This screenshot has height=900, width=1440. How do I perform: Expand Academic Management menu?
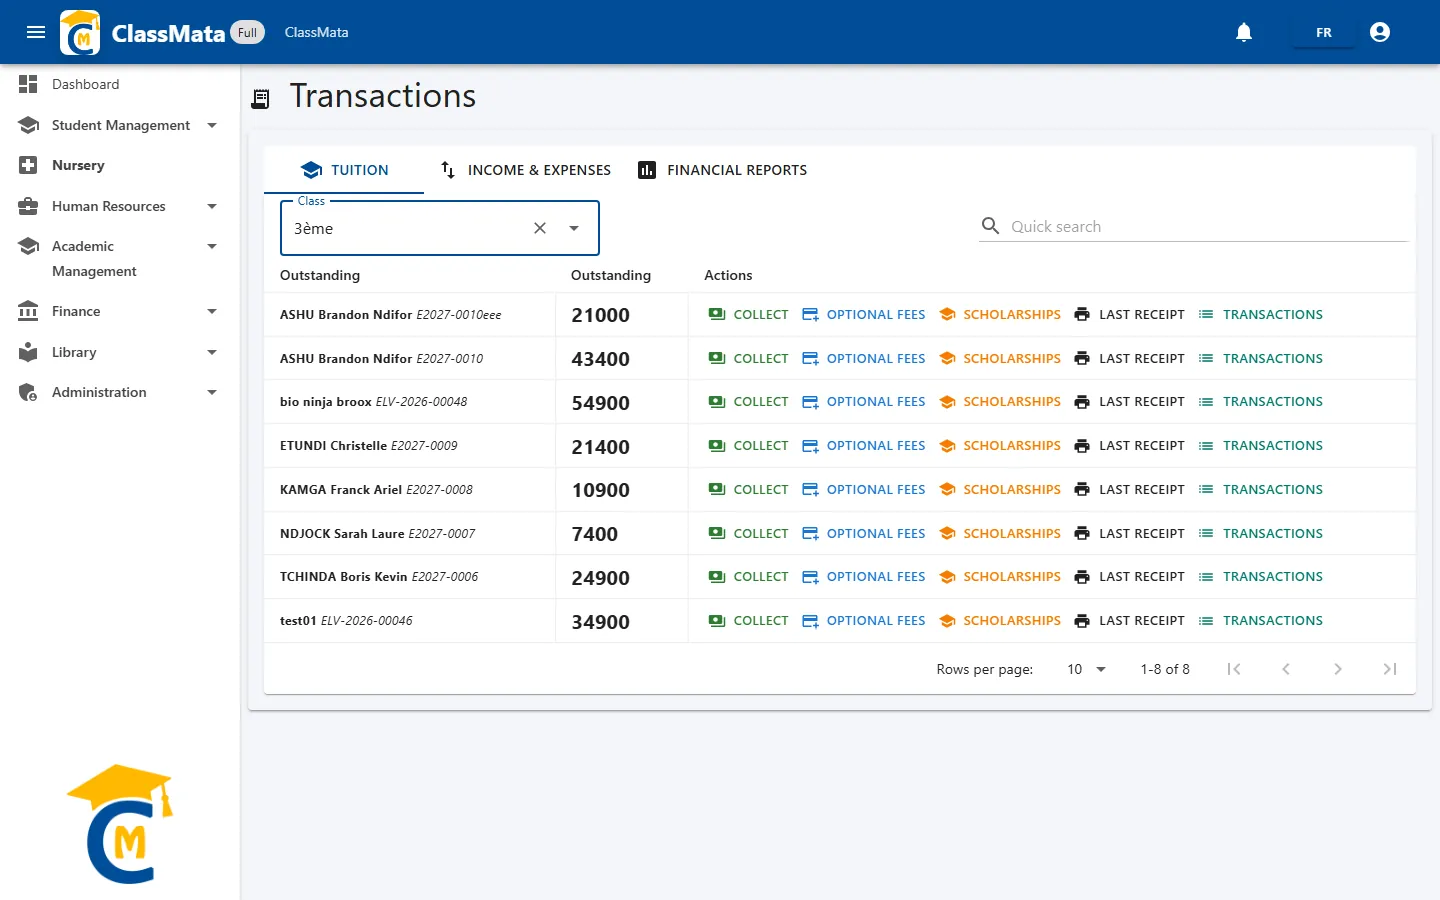click(120, 258)
